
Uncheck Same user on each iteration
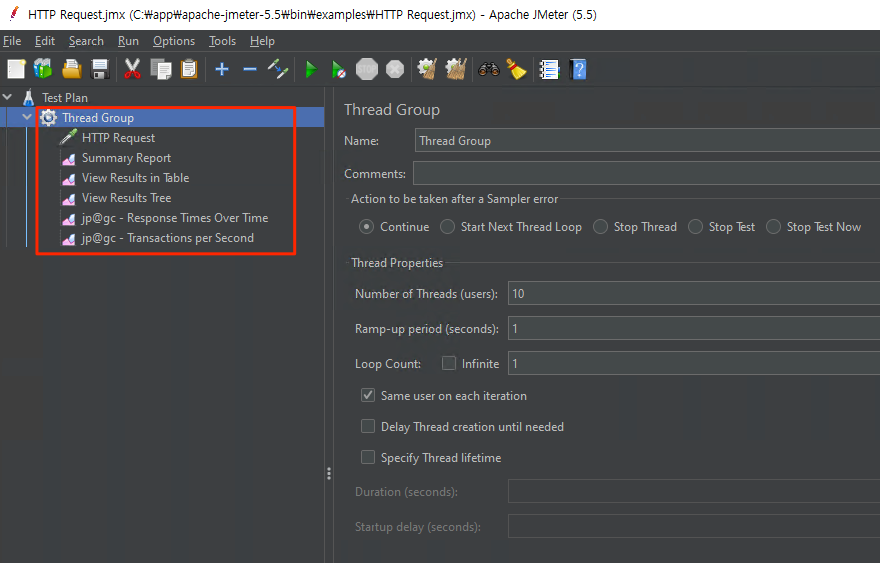(368, 395)
